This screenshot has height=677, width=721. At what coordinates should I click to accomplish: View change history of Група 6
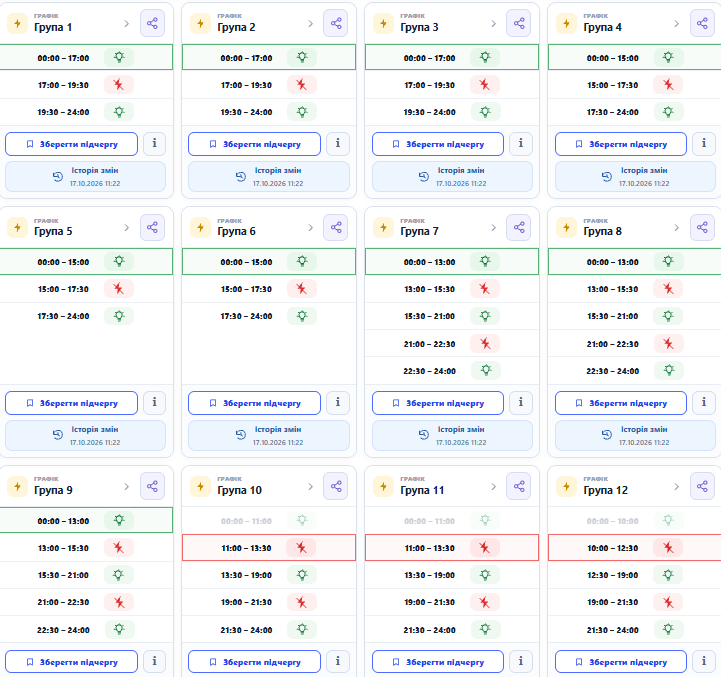(x=269, y=436)
